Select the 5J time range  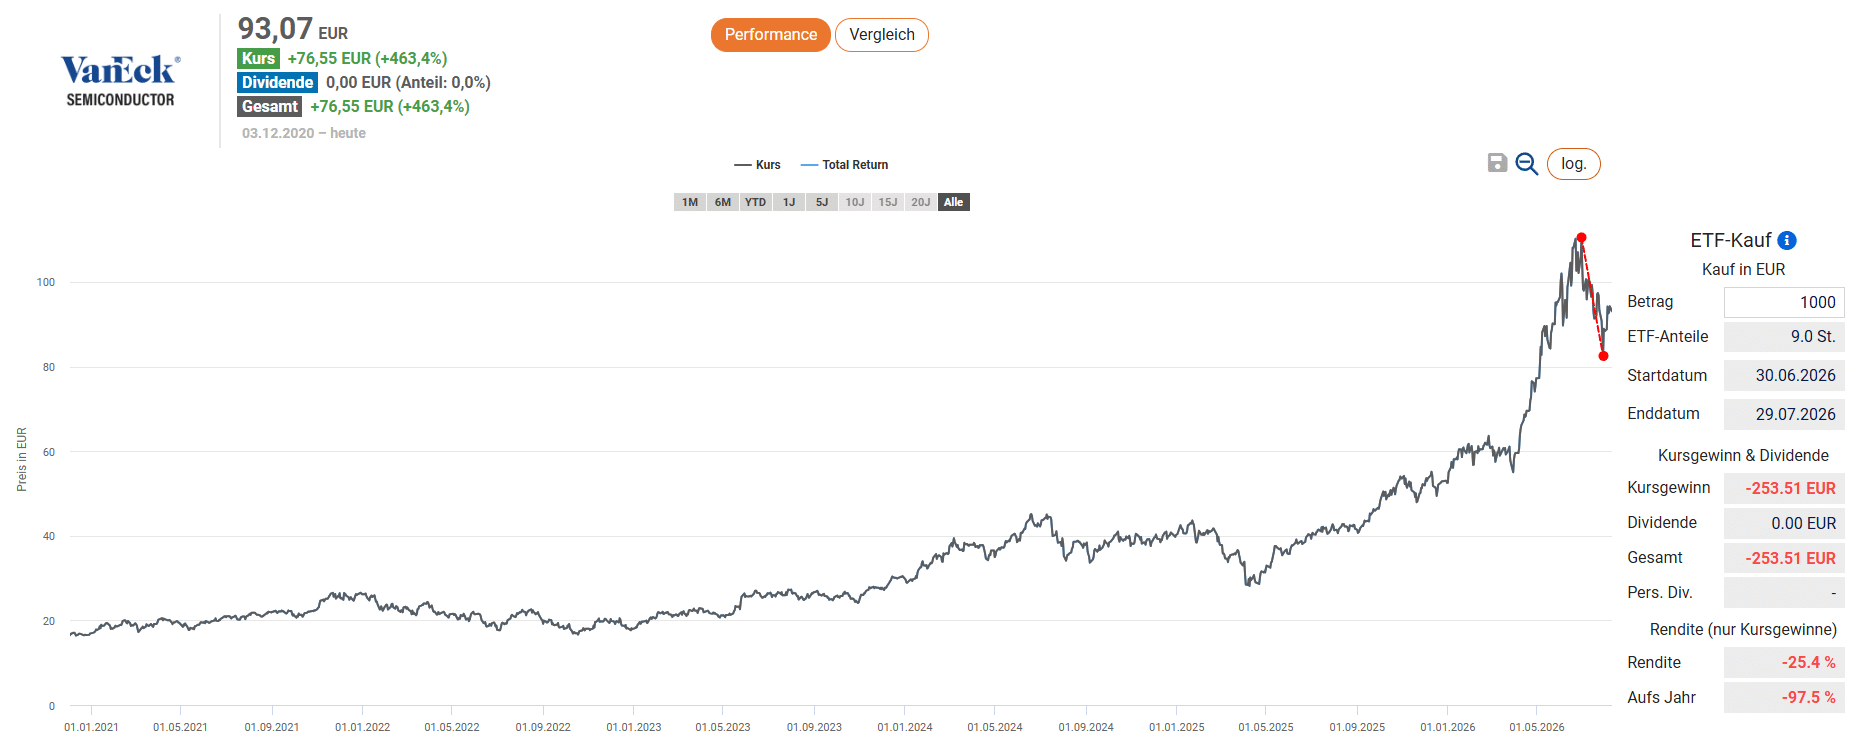click(822, 202)
